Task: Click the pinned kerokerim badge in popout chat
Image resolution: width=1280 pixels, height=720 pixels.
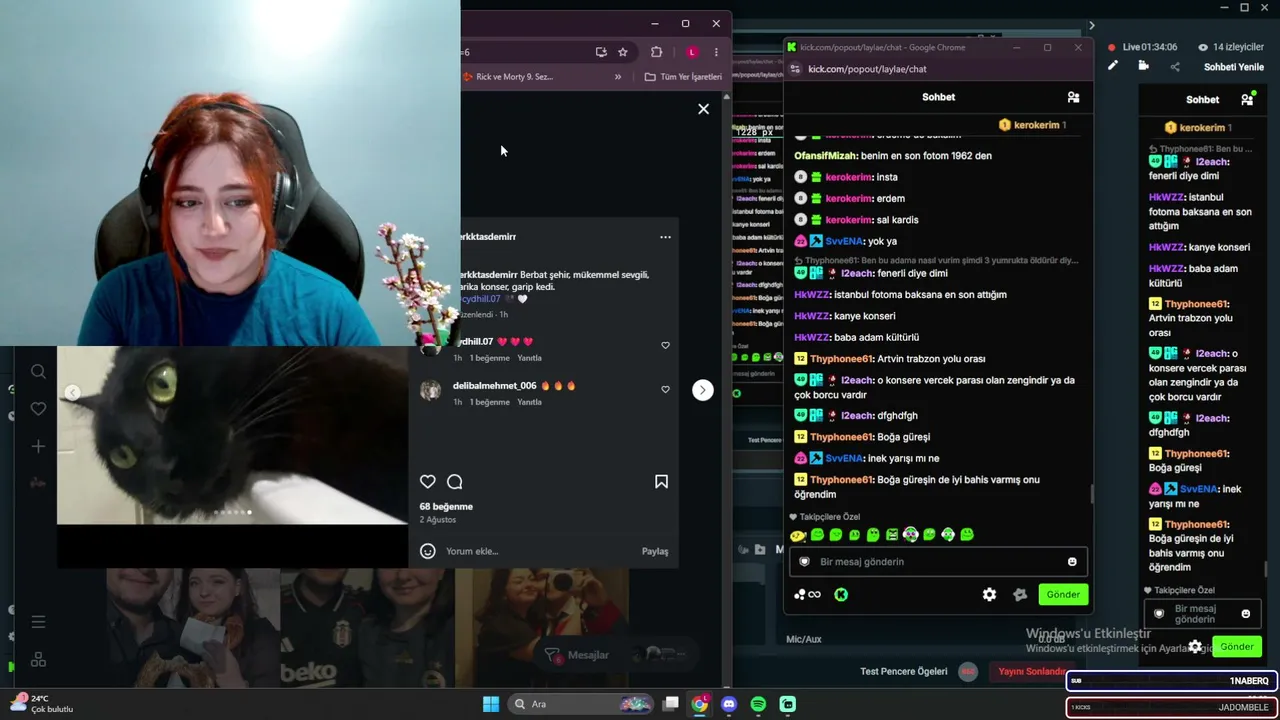Action: tap(1033, 125)
